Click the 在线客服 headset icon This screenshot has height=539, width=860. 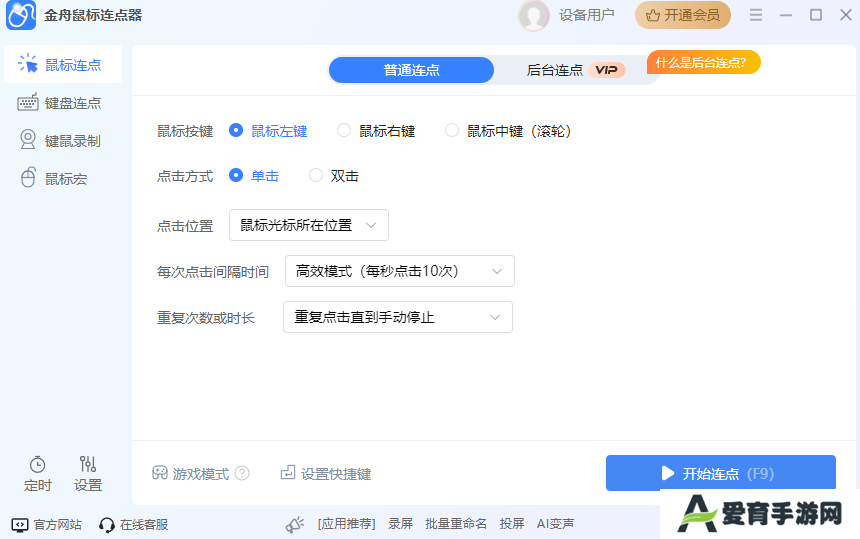pyautogui.click(x=106, y=525)
